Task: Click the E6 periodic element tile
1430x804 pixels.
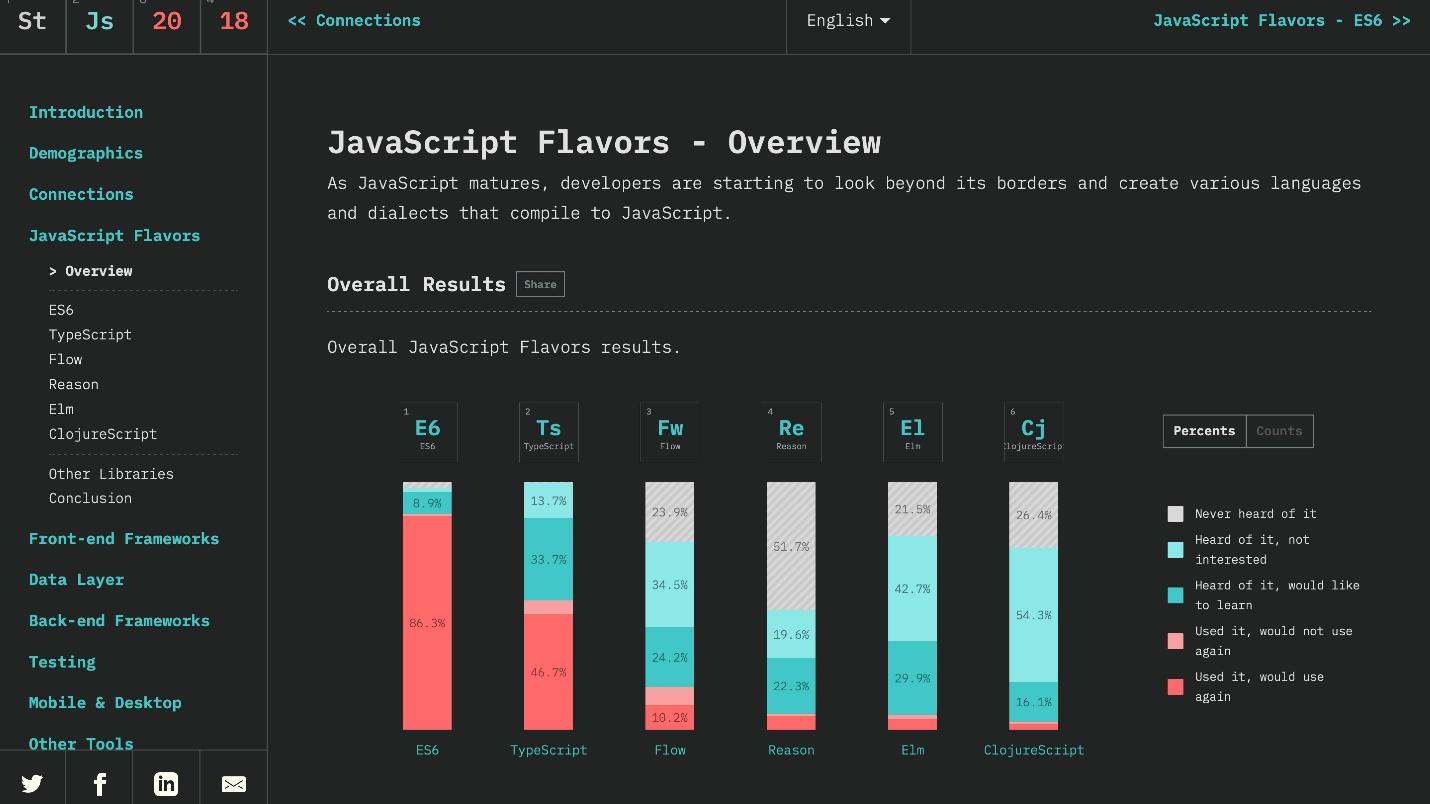Action: point(428,432)
